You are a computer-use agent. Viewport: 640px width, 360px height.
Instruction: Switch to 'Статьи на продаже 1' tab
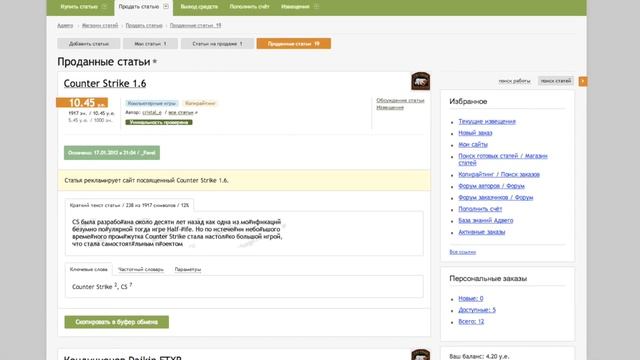(x=217, y=44)
